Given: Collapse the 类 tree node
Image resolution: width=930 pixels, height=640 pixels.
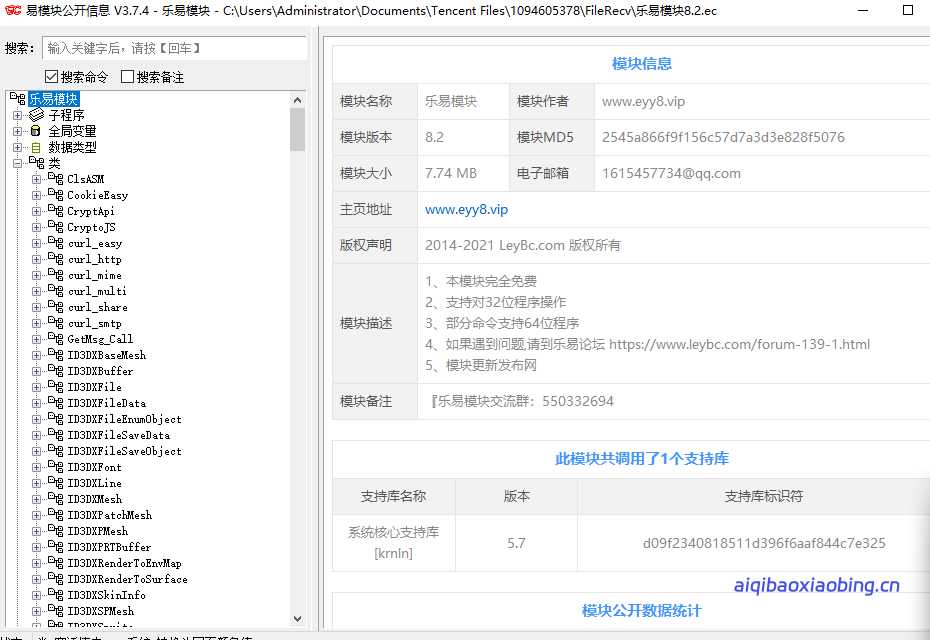Looking at the screenshot, I should pos(17,163).
